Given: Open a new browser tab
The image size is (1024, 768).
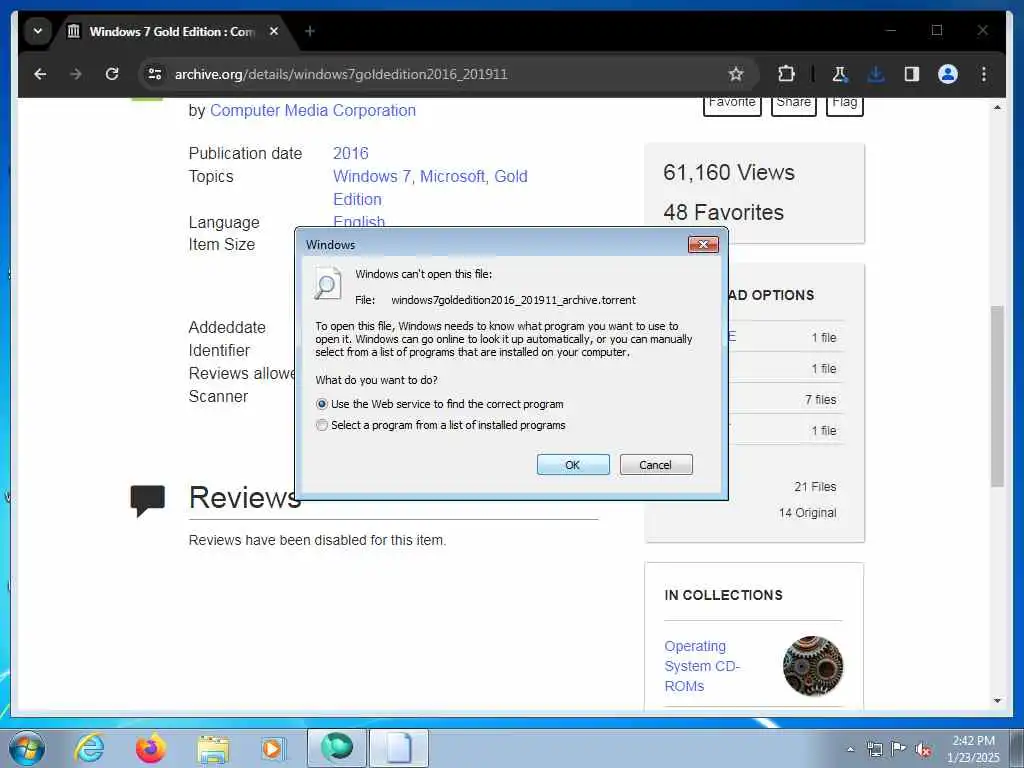Looking at the screenshot, I should [x=310, y=31].
